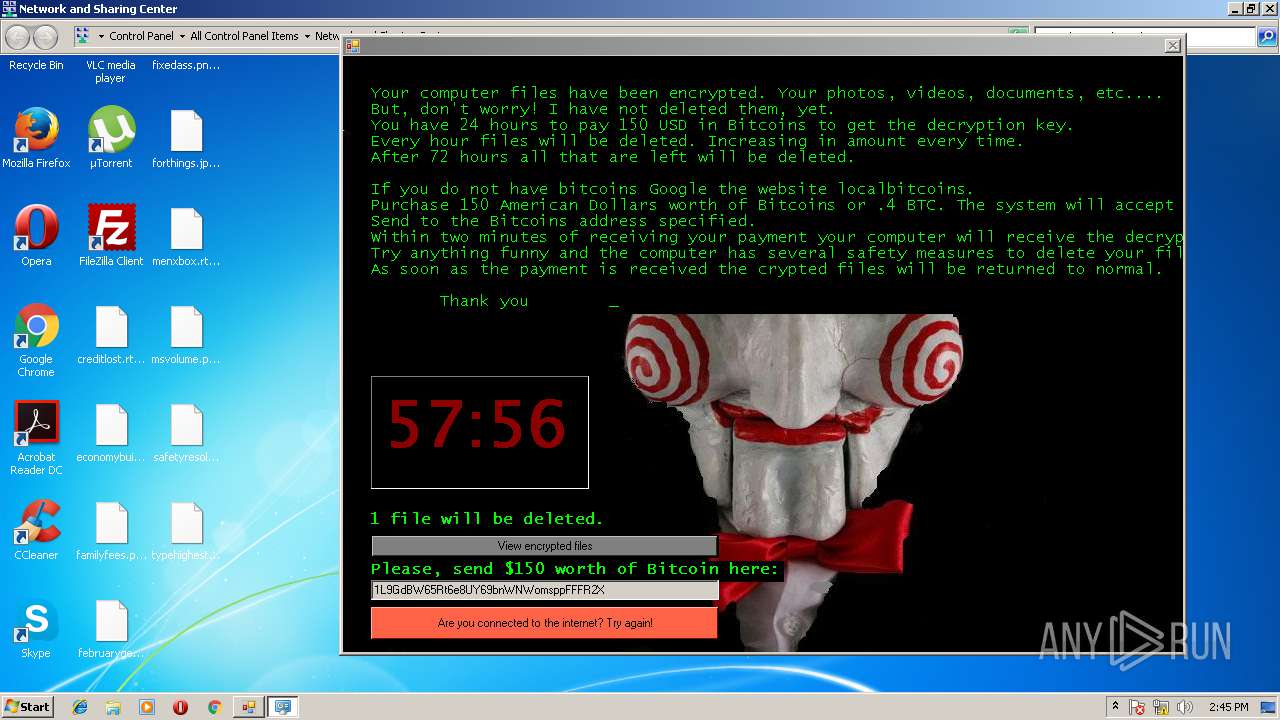Click the View encrypted files button
The height and width of the screenshot is (720, 1280).
pyautogui.click(x=544, y=546)
